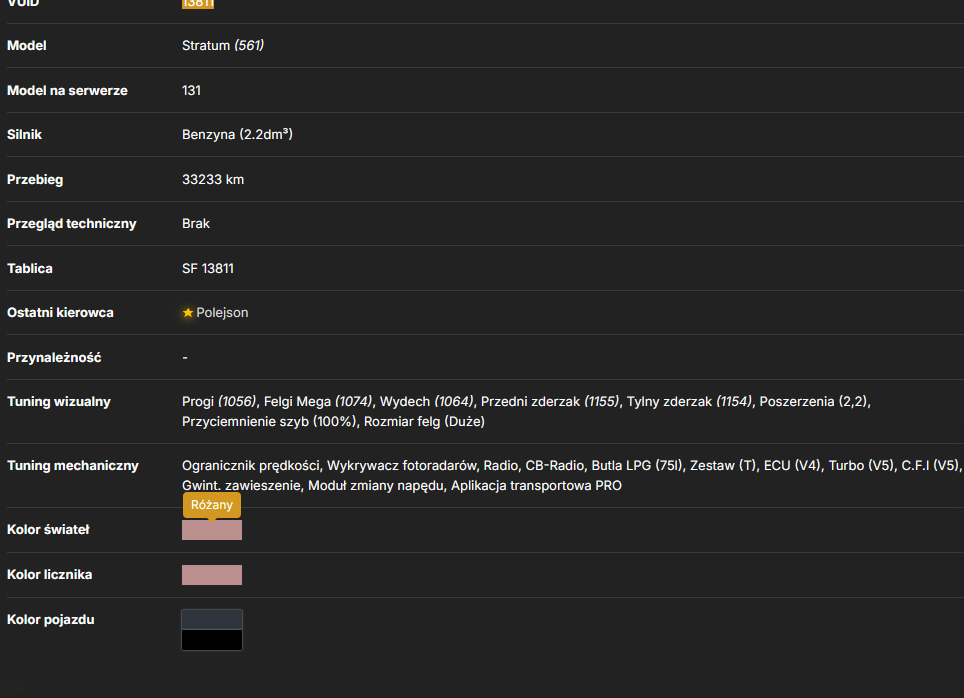
Task: Click the model ID (561) text
Action: point(249,46)
